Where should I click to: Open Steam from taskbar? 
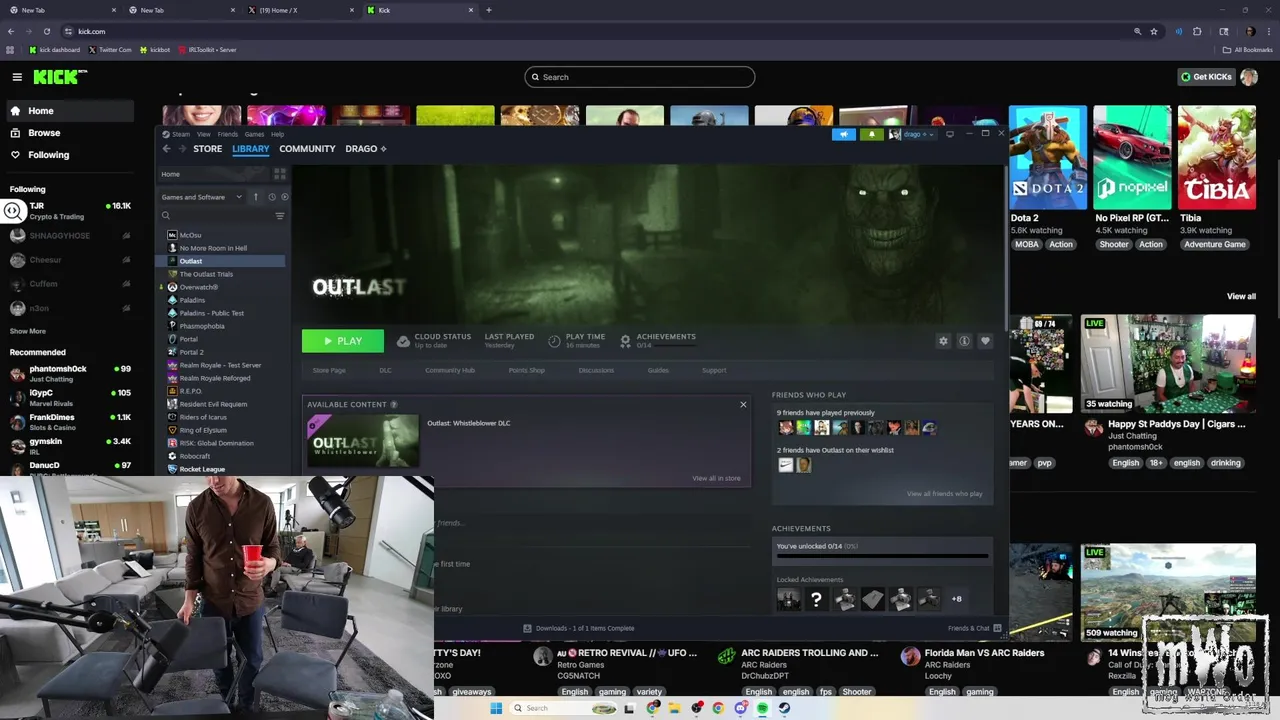(784, 708)
